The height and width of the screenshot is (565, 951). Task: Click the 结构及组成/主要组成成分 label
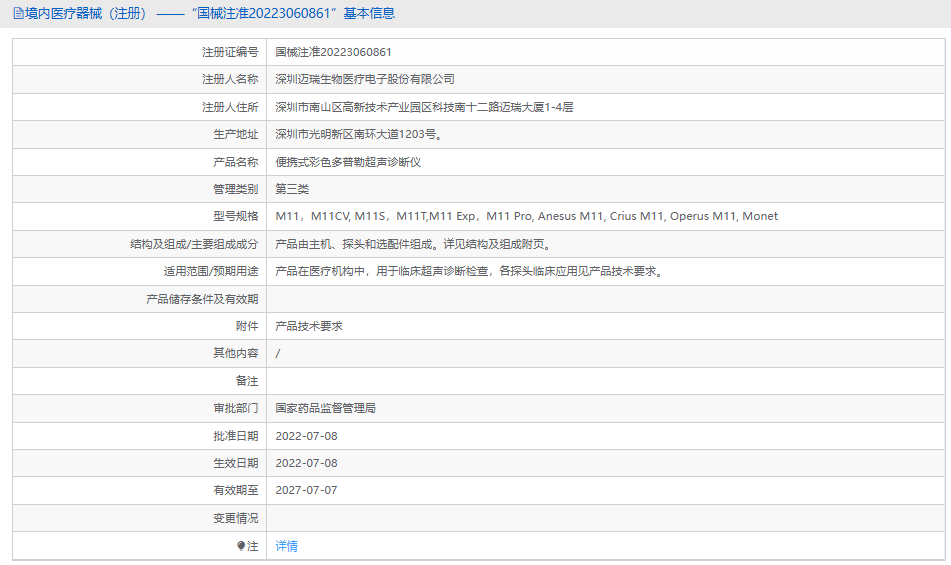pyautogui.click(x=194, y=244)
